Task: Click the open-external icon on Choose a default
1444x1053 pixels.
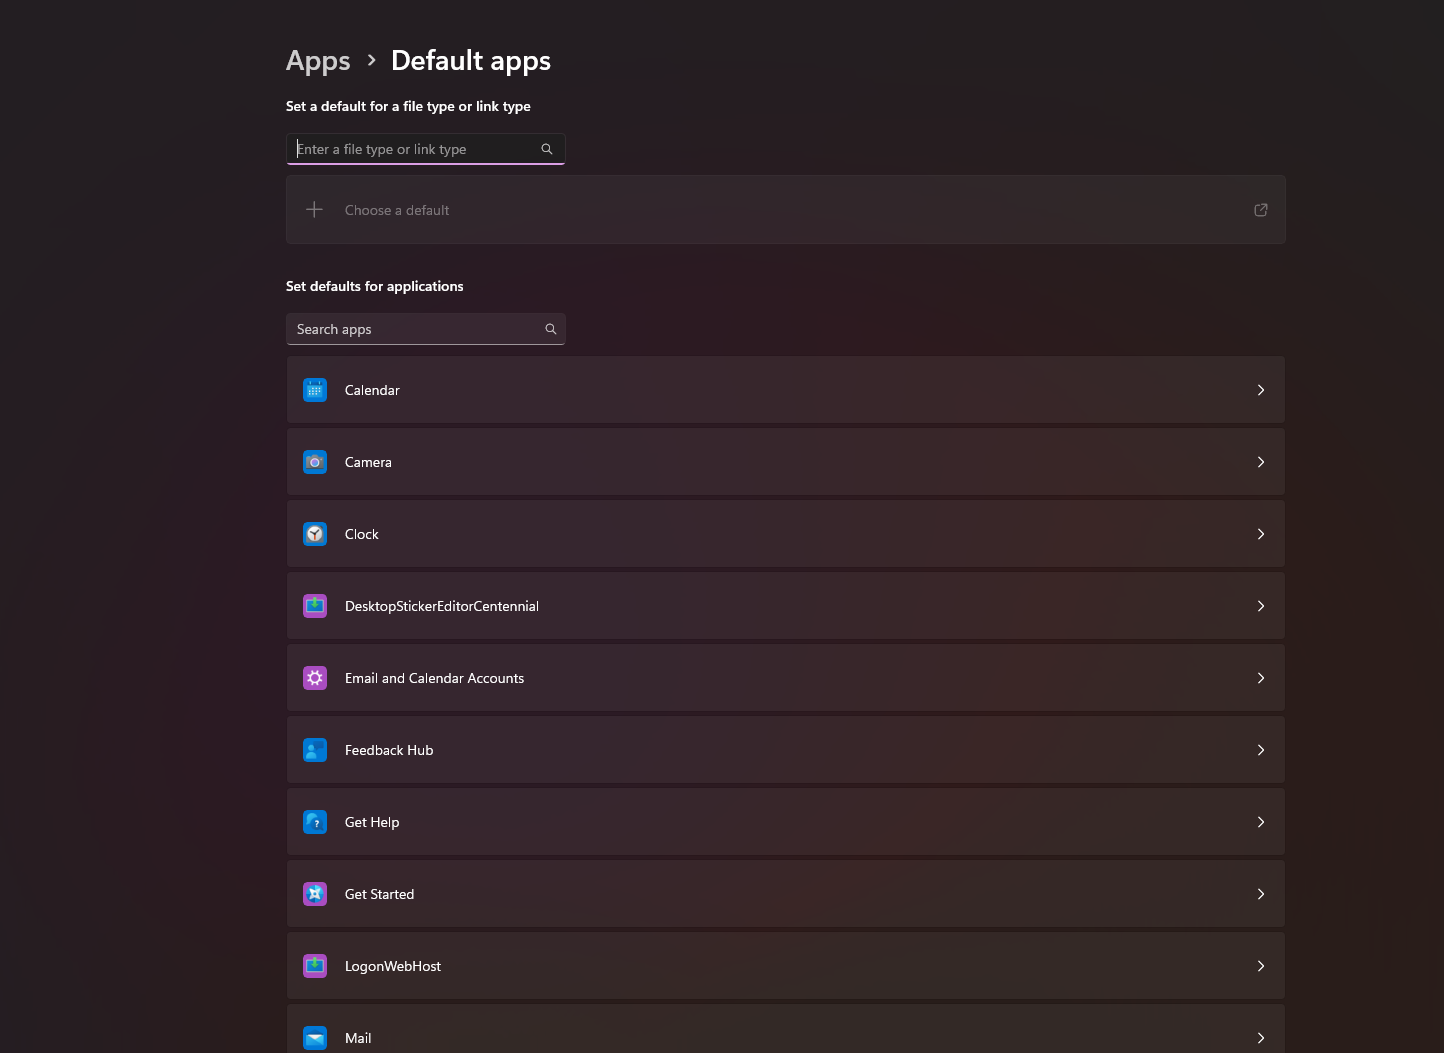Action: pyautogui.click(x=1260, y=210)
